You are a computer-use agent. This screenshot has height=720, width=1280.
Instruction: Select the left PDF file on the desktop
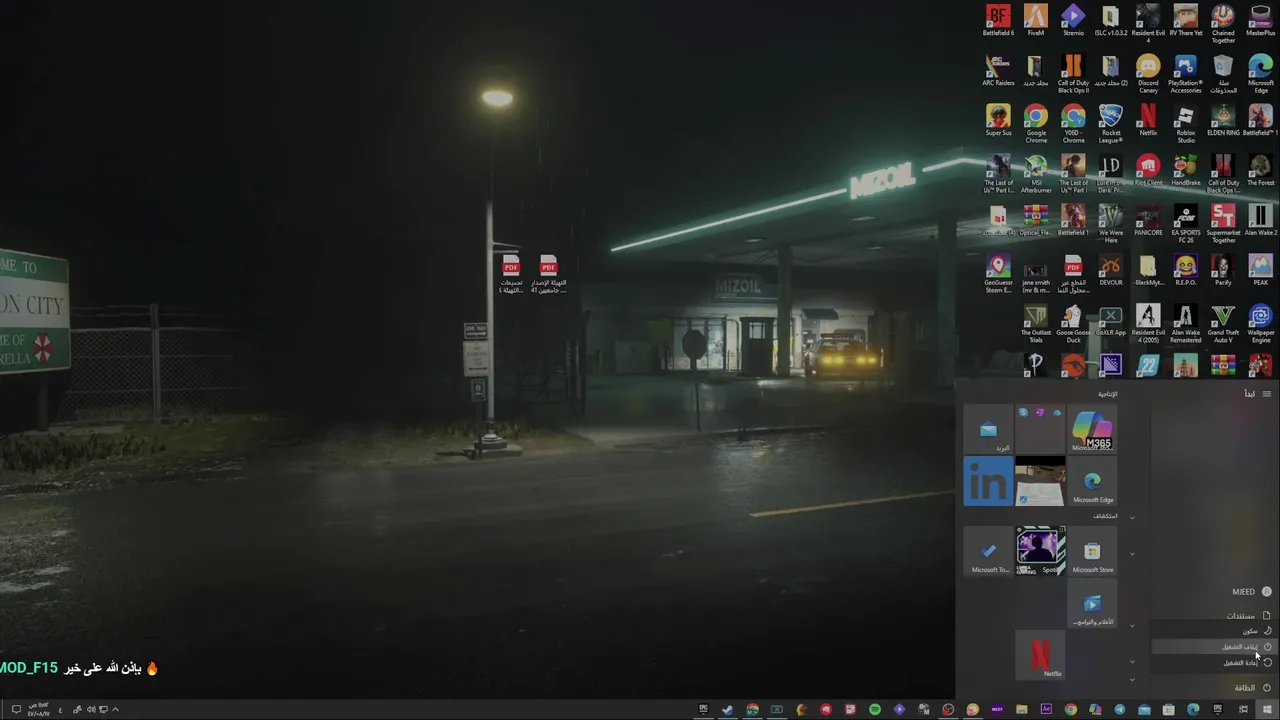[x=511, y=274]
